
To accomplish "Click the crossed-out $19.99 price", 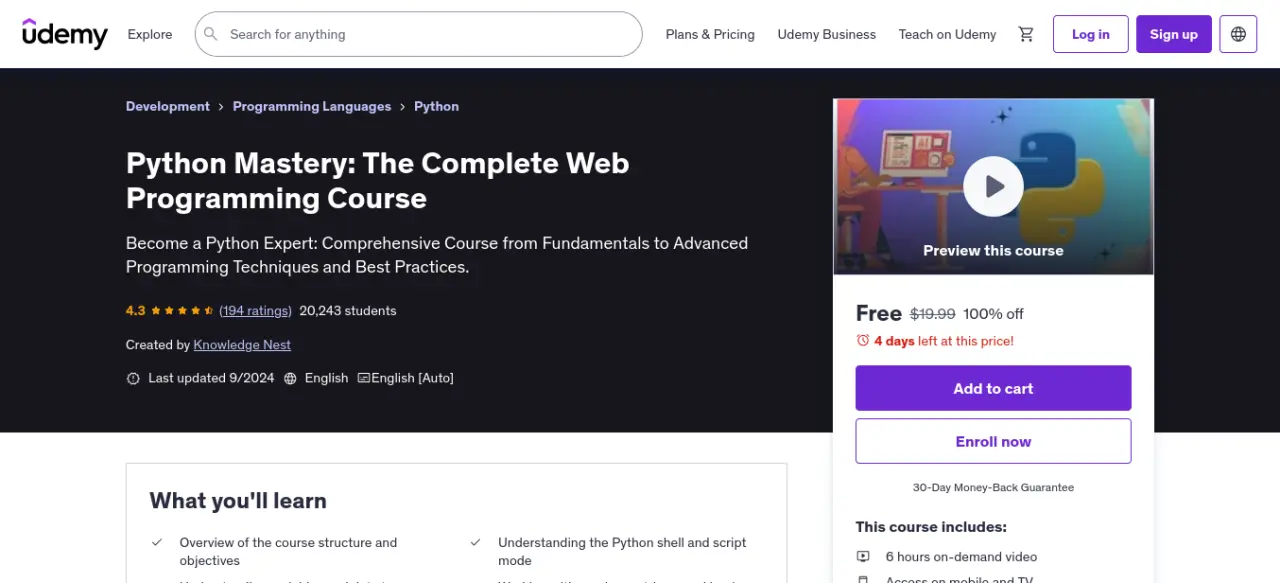I will 933,314.
